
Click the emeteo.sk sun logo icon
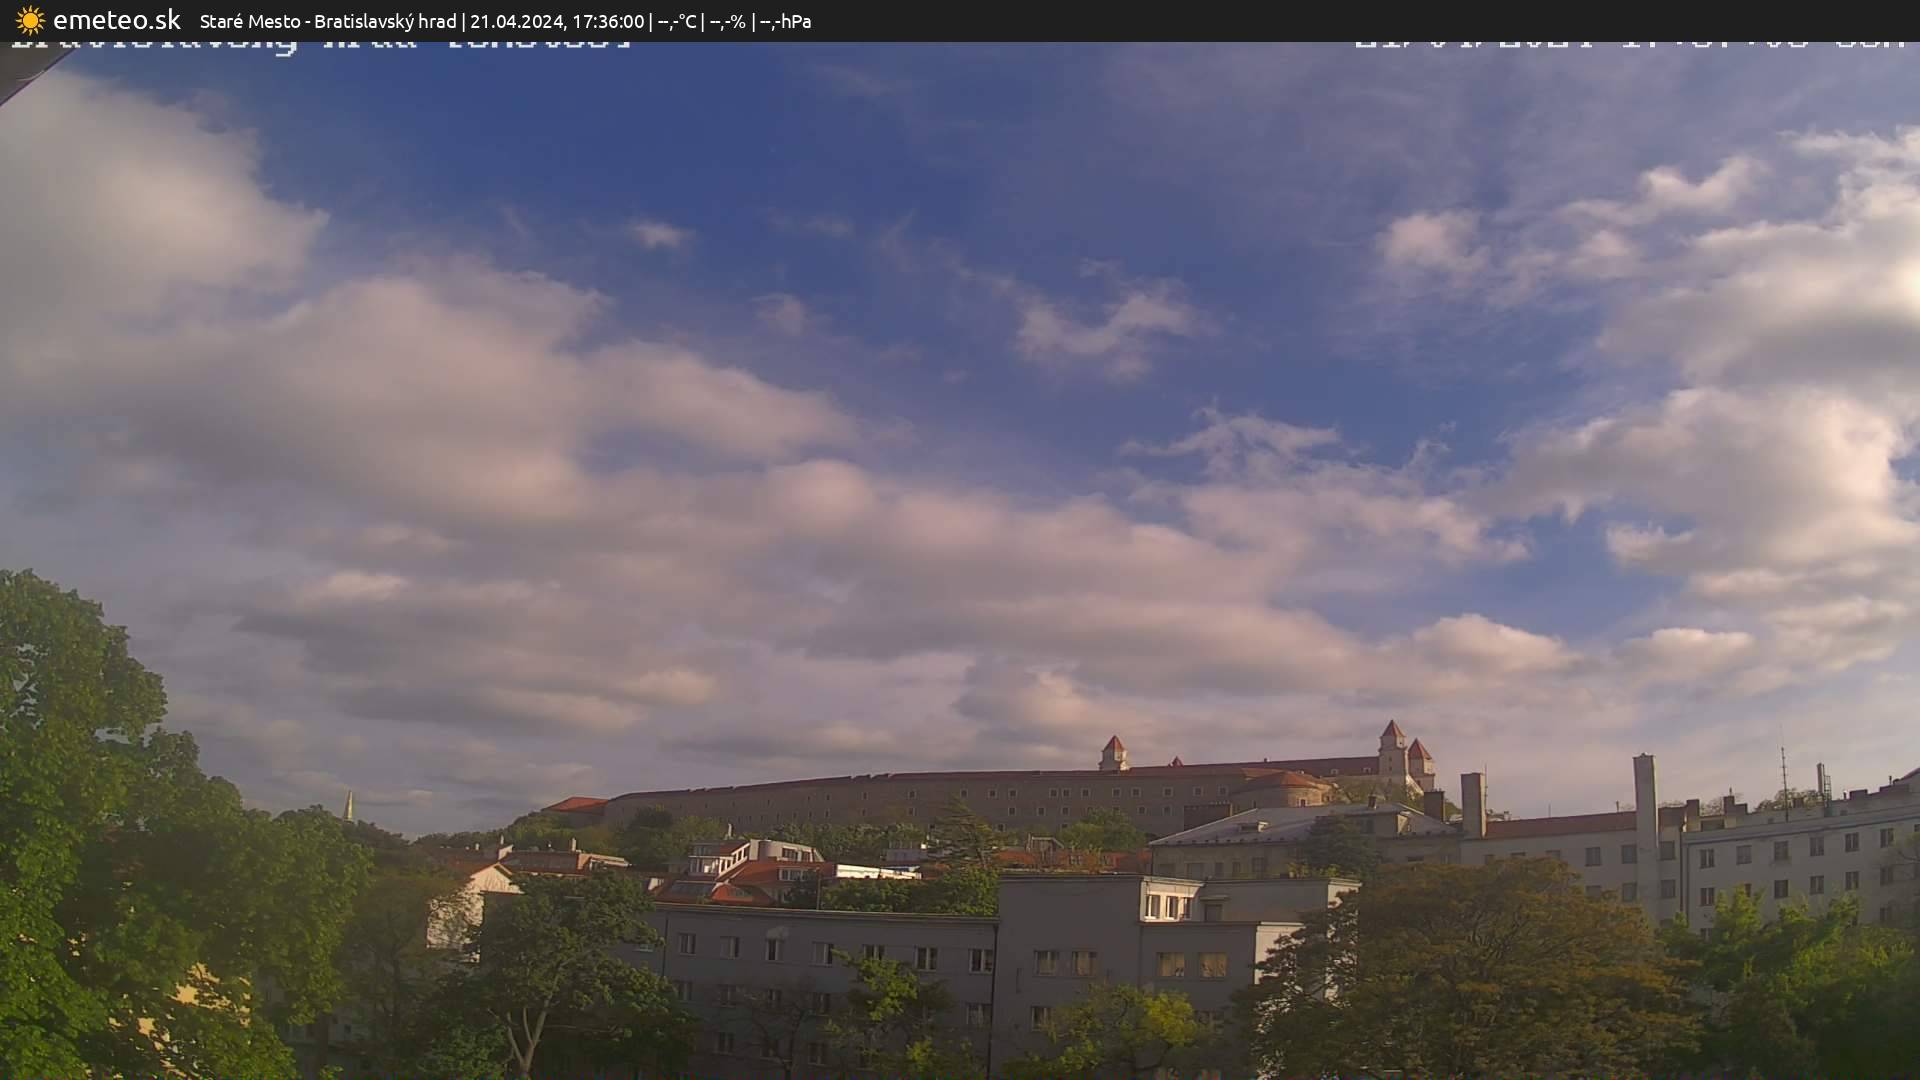click(28, 20)
